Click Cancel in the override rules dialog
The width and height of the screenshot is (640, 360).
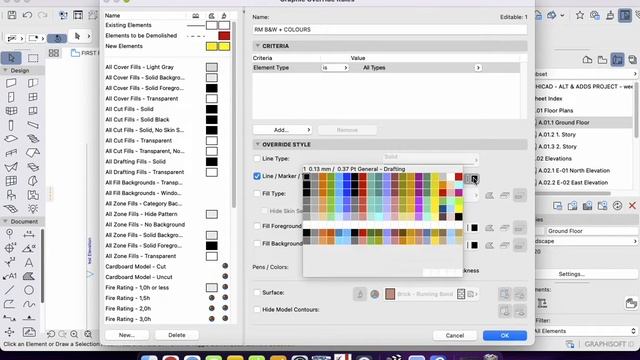(x=455, y=336)
